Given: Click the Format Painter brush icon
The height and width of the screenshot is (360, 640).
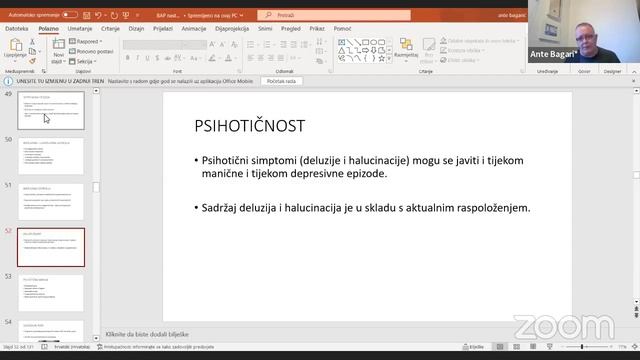Looking at the screenshot, I should pyautogui.click(x=32, y=61).
